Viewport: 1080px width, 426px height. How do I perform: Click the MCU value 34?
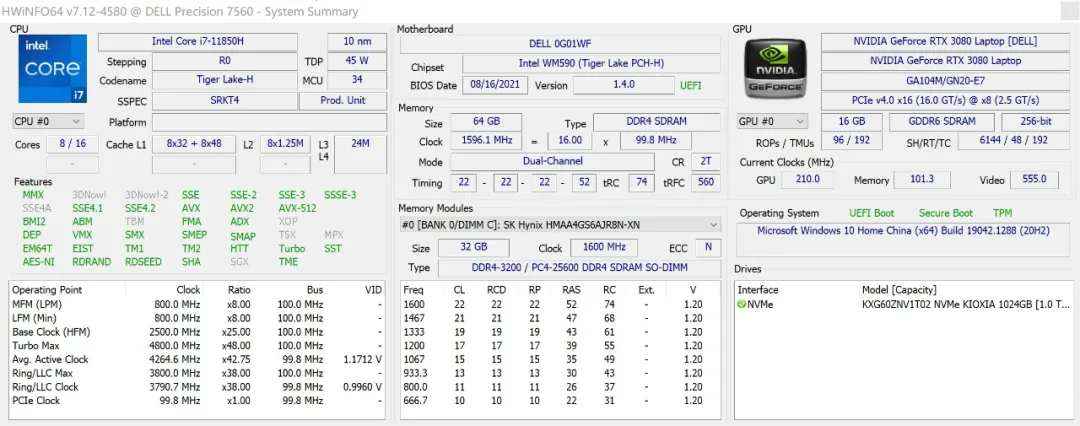click(x=357, y=81)
